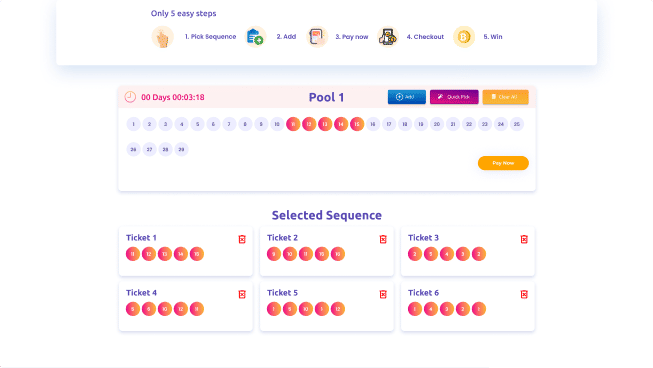Click the 'Pool 1' heading
653x368 pixels.
pyautogui.click(x=326, y=97)
